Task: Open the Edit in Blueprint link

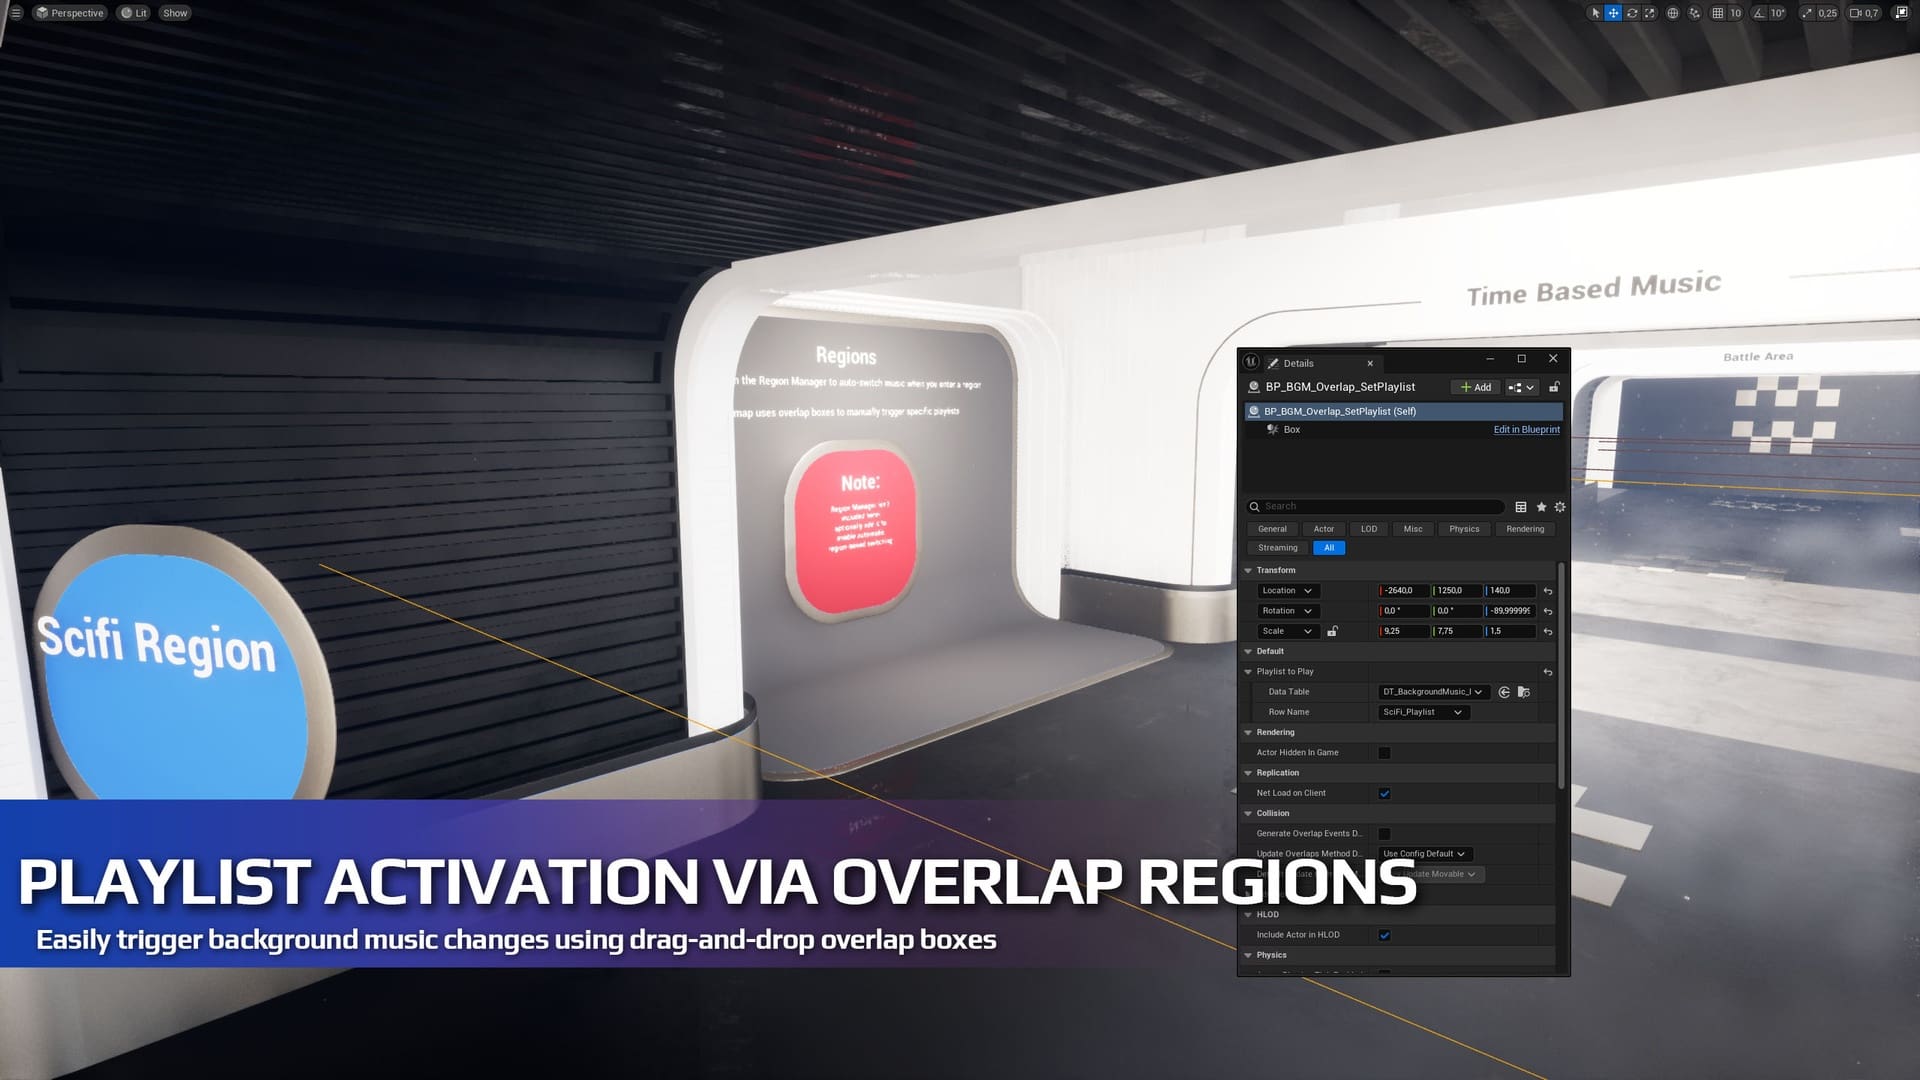Action: point(1526,429)
